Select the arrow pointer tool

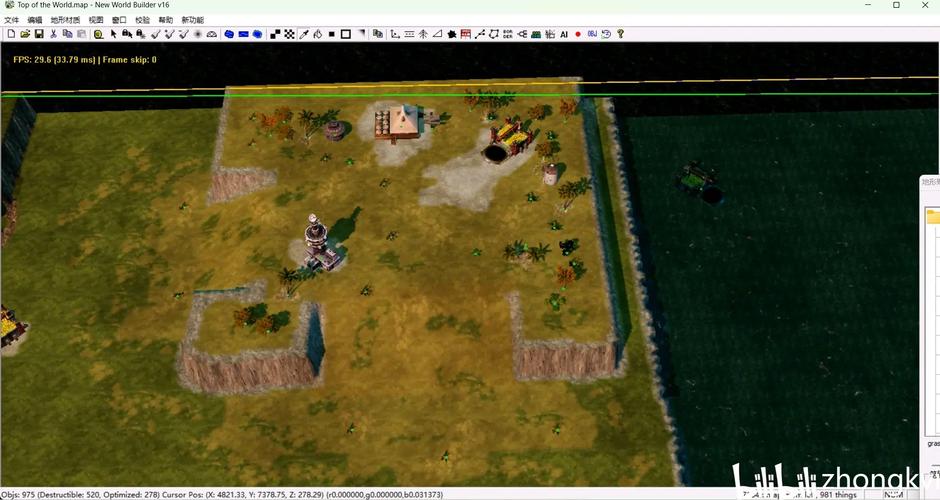(113, 34)
